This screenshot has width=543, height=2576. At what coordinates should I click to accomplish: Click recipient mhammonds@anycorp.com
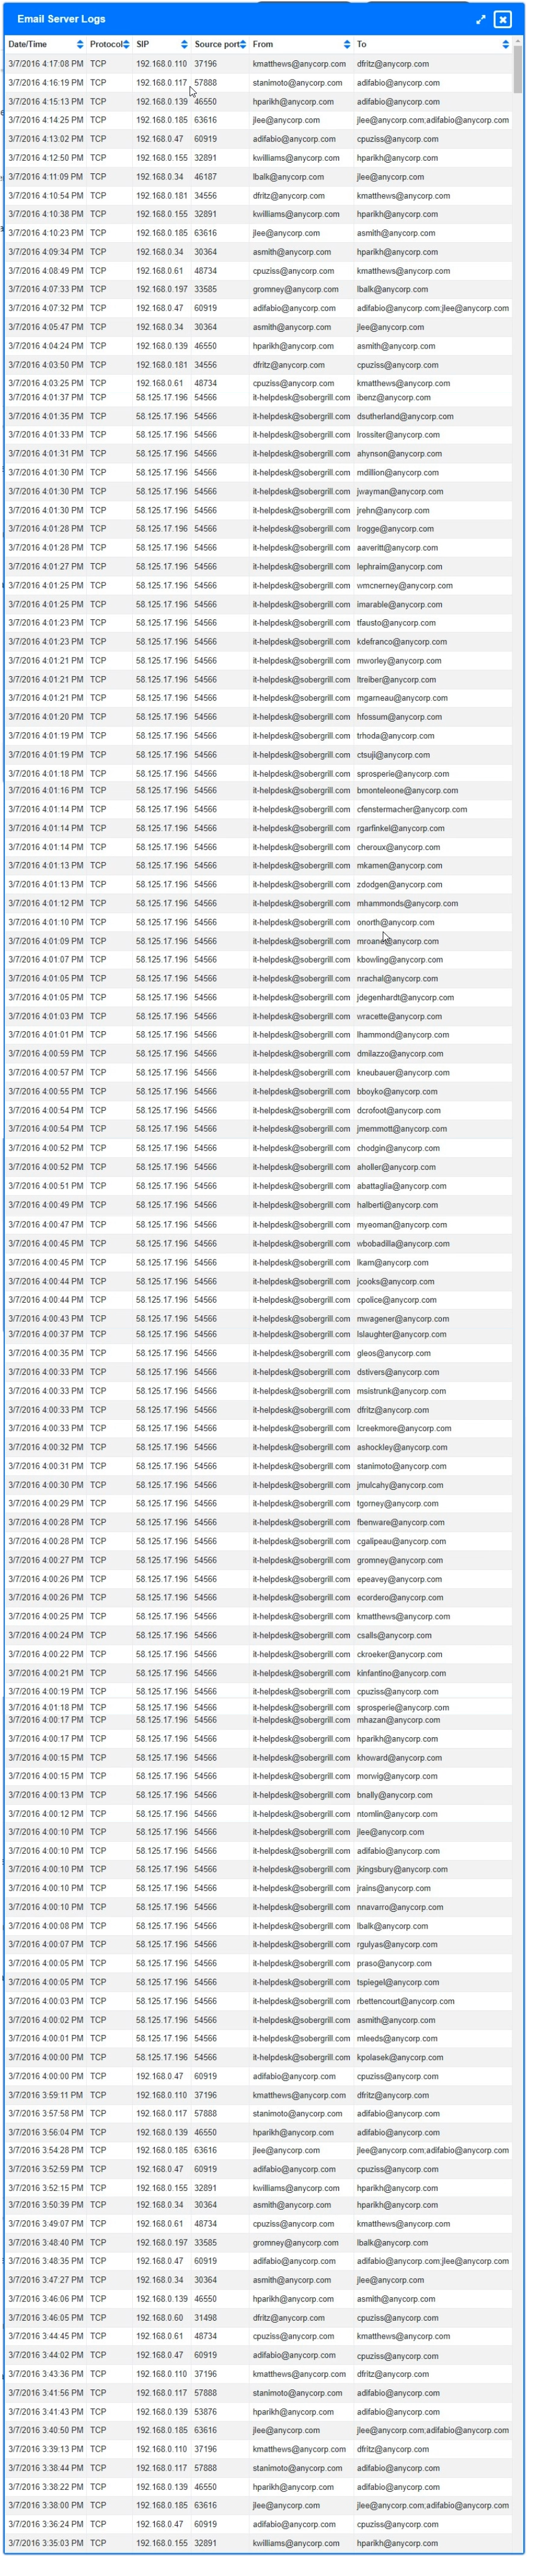(x=407, y=904)
